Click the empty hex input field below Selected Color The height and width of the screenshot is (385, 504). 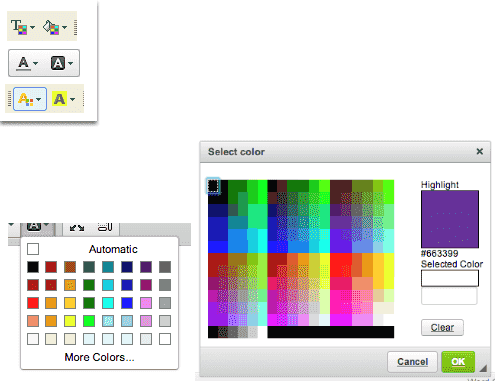coord(449,296)
